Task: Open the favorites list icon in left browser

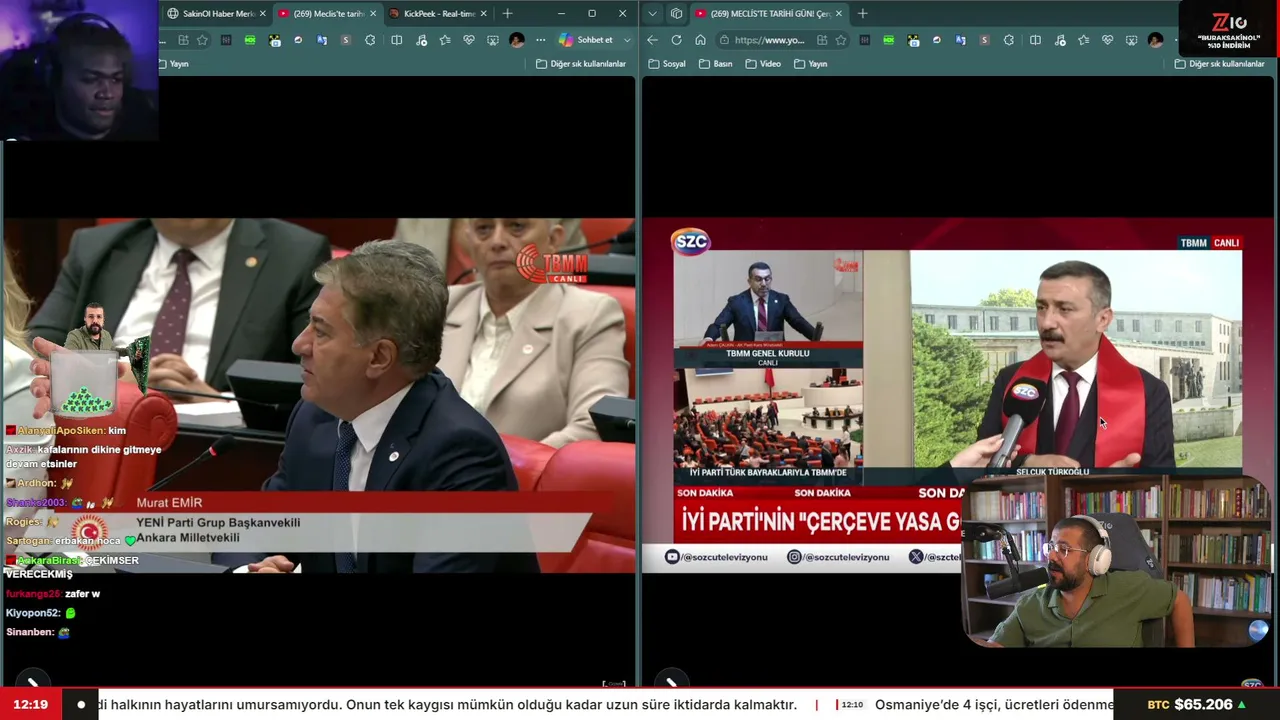Action: pos(445,40)
